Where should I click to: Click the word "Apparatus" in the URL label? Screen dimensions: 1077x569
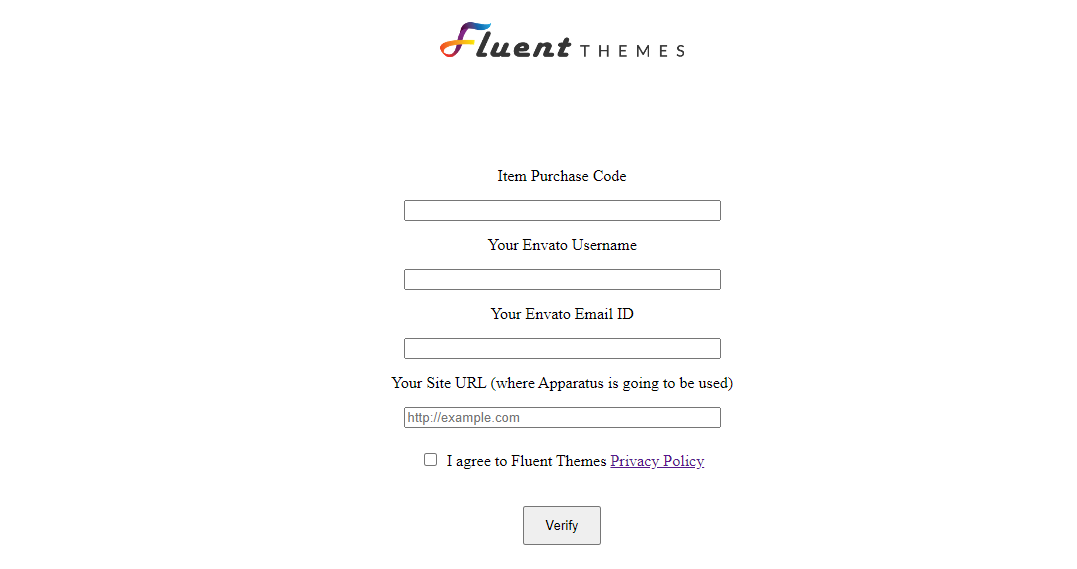coord(570,383)
